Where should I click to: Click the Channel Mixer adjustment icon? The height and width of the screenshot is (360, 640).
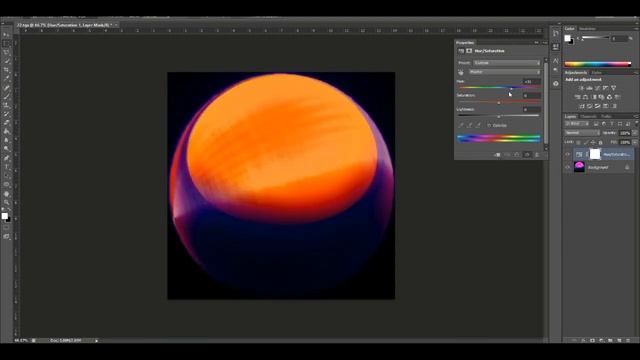click(609, 97)
